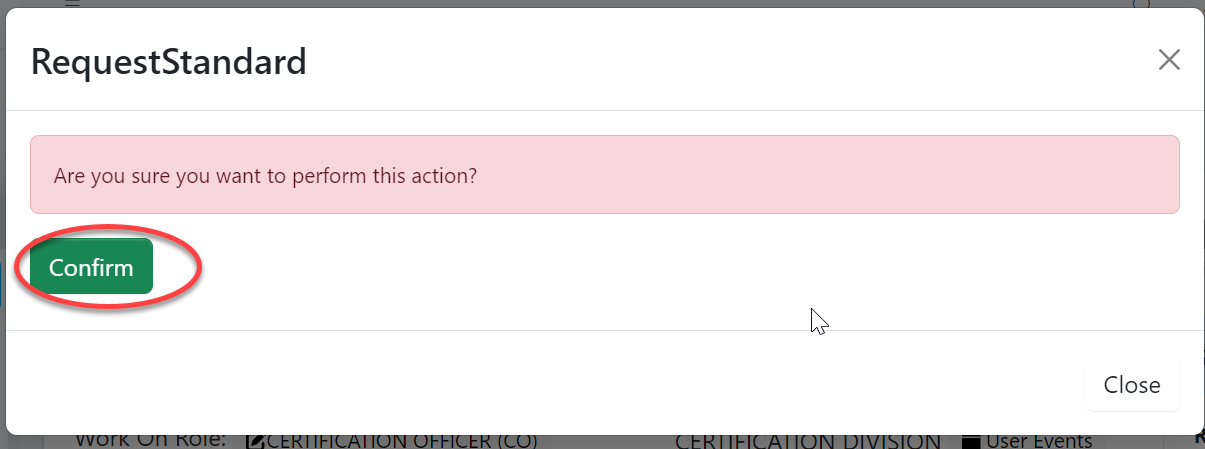Click the partially hidden circular icon at top right
This screenshot has height=449, width=1205.
click(1141, 3)
